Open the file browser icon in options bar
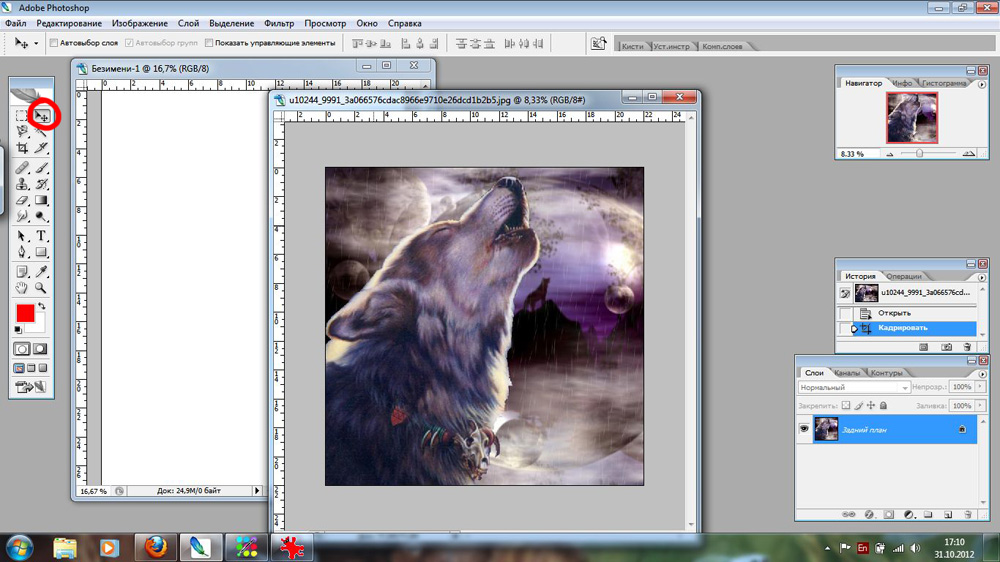Viewport: 1000px width, 562px height. pyautogui.click(x=598, y=43)
